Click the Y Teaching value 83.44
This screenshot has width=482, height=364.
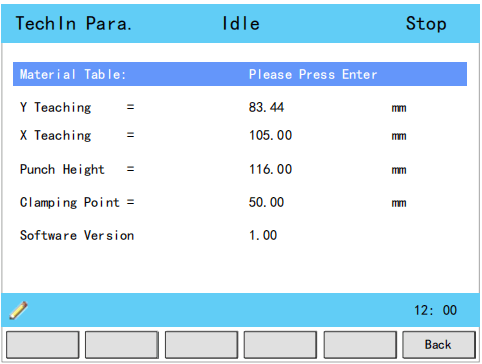coord(266,107)
